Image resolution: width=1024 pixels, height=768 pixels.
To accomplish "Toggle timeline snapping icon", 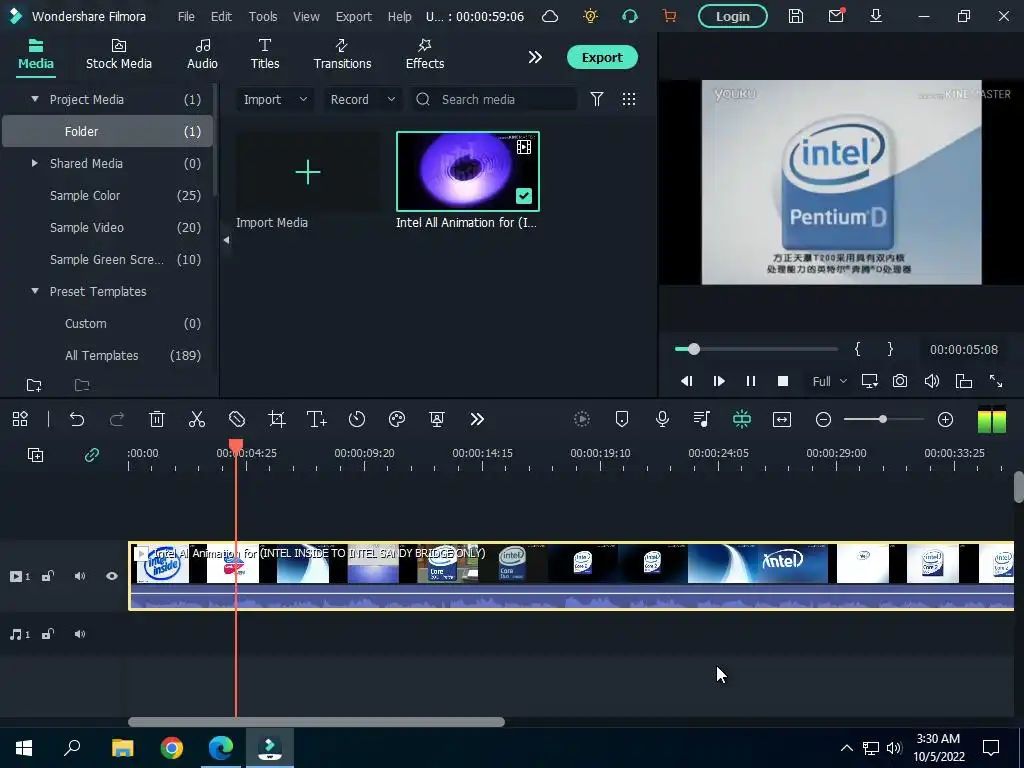I will (x=742, y=419).
